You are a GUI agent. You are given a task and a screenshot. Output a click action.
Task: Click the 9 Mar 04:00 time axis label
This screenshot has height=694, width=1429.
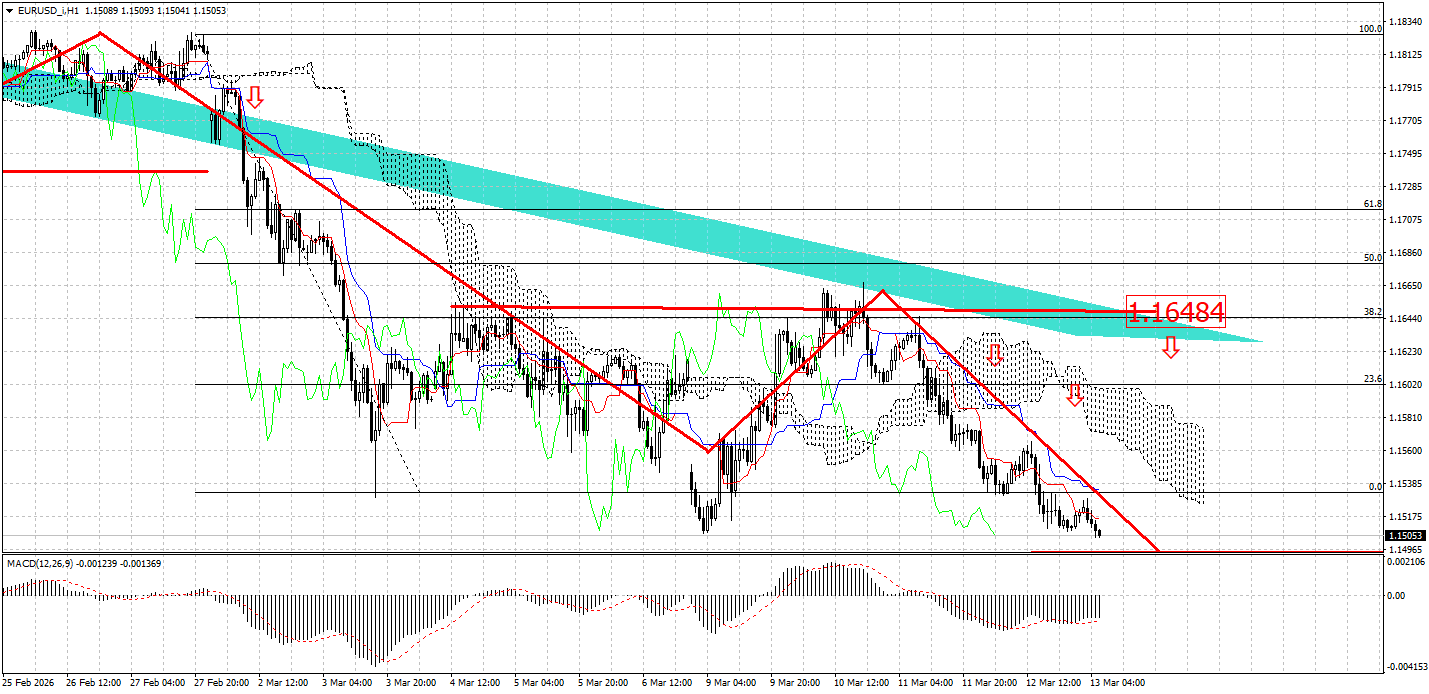click(731, 683)
